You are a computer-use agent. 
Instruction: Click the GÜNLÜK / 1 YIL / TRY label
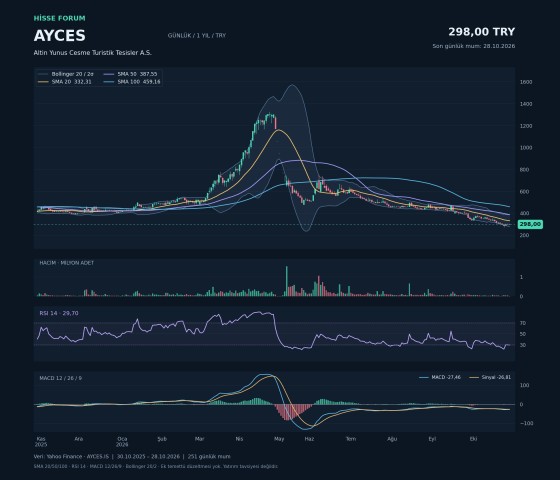coord(197,35)
